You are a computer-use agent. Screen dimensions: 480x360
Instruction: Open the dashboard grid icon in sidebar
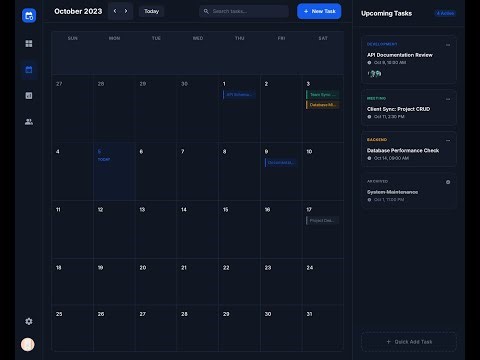29,44
